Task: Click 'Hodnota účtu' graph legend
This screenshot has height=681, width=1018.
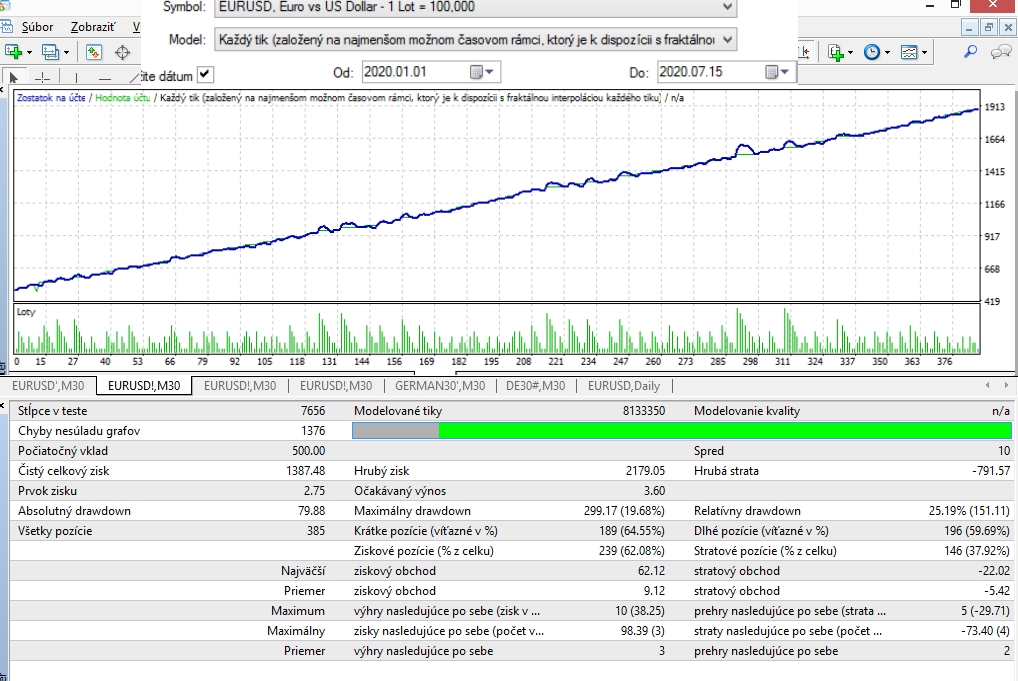Action: tap(123, 98)
